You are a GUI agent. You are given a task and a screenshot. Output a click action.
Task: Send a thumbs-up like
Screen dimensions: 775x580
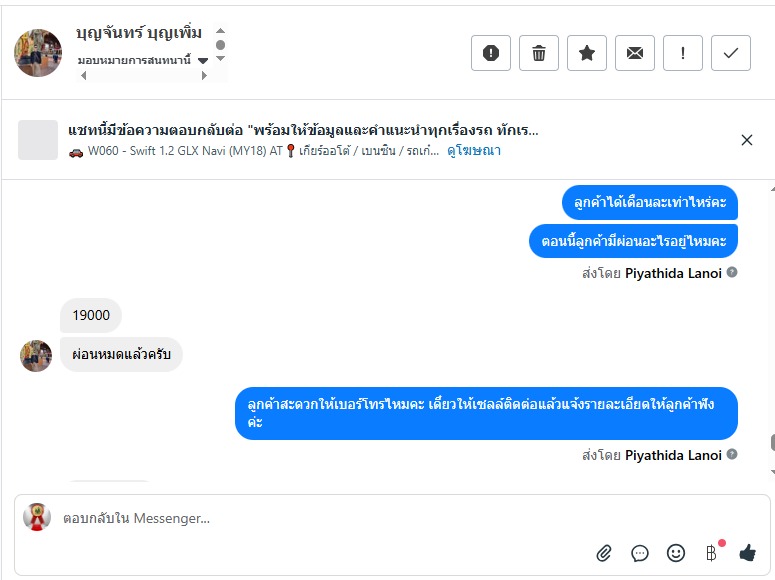[747, 553]
